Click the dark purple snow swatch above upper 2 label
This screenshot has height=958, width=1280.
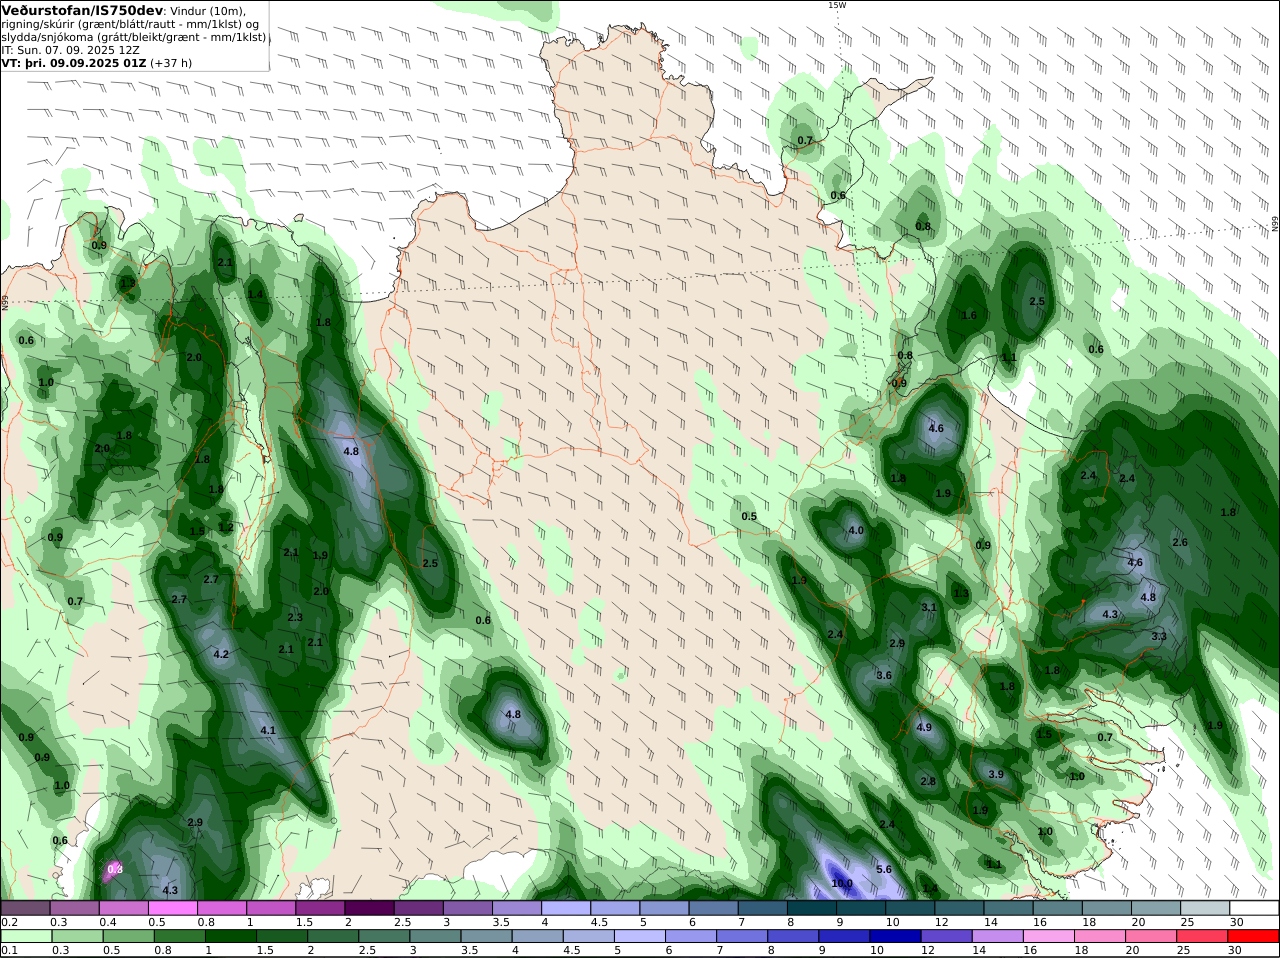click(369, 908)
